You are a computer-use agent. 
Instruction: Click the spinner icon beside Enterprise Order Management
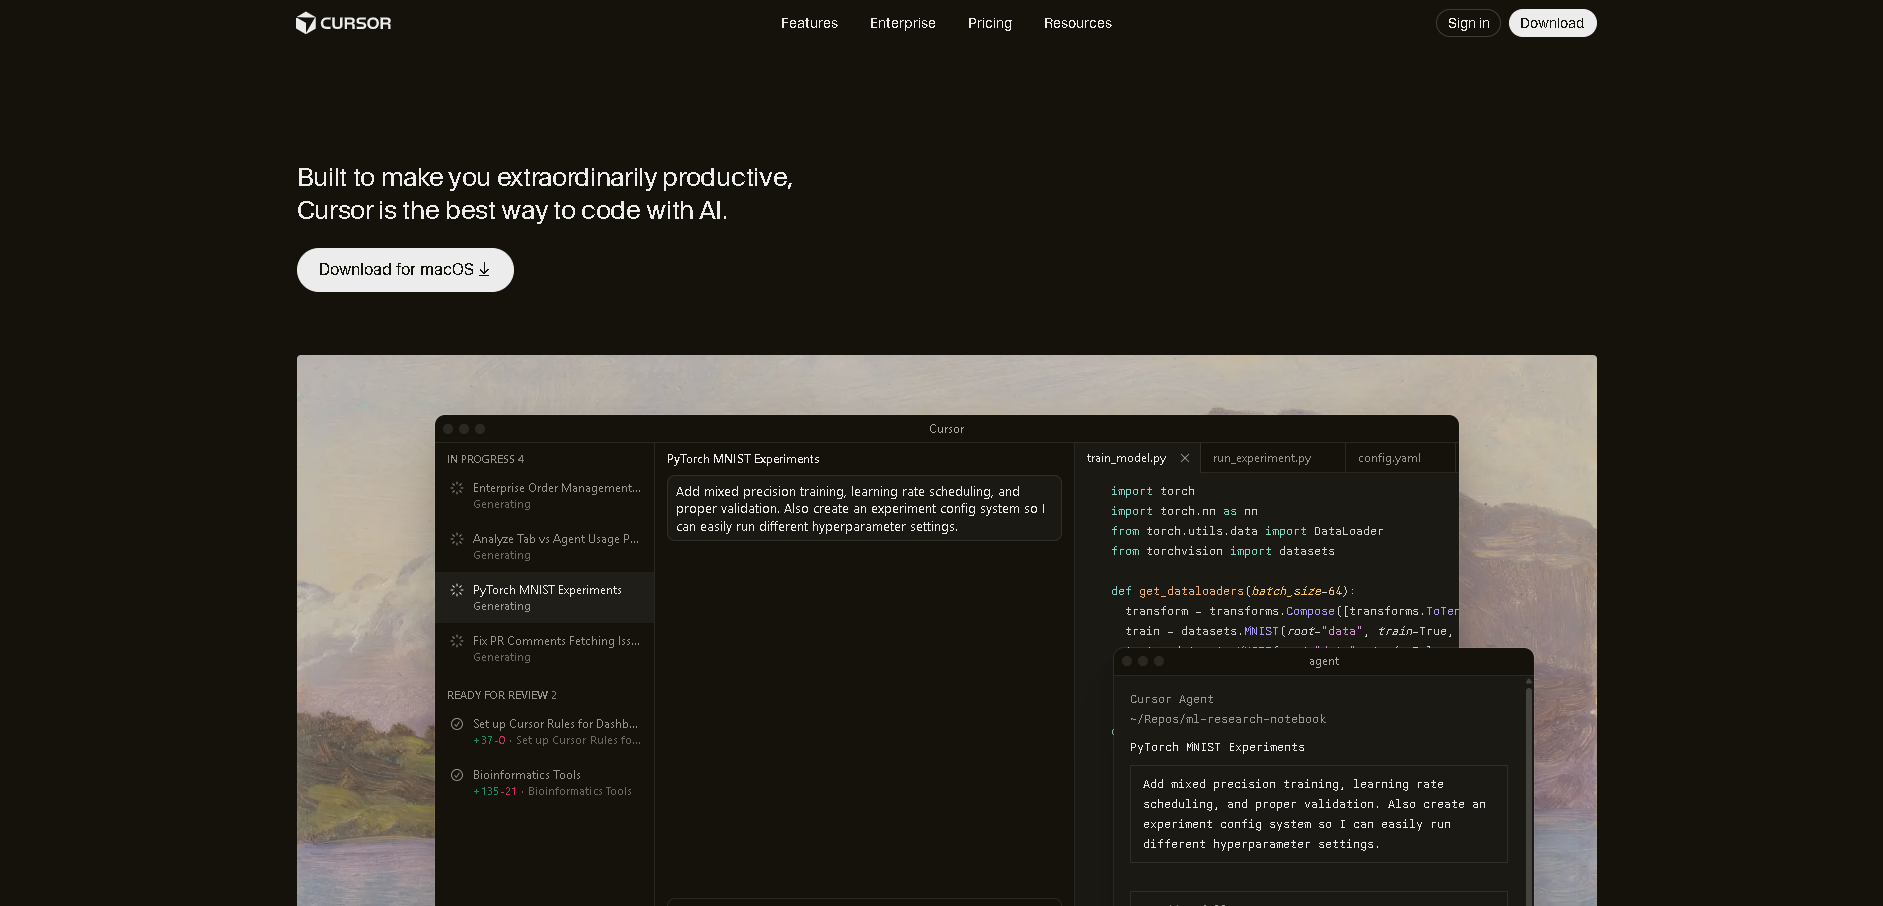(457, 488)
